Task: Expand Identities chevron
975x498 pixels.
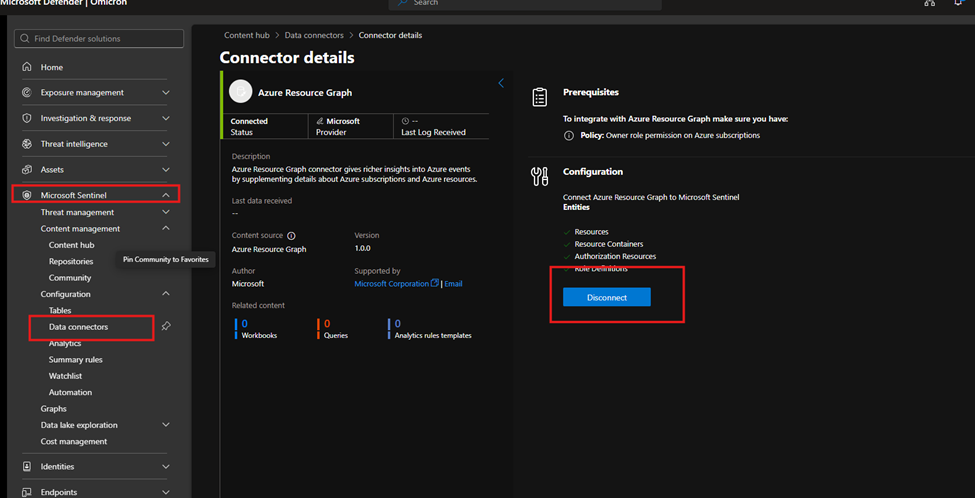Action: [x=165, y=466]
